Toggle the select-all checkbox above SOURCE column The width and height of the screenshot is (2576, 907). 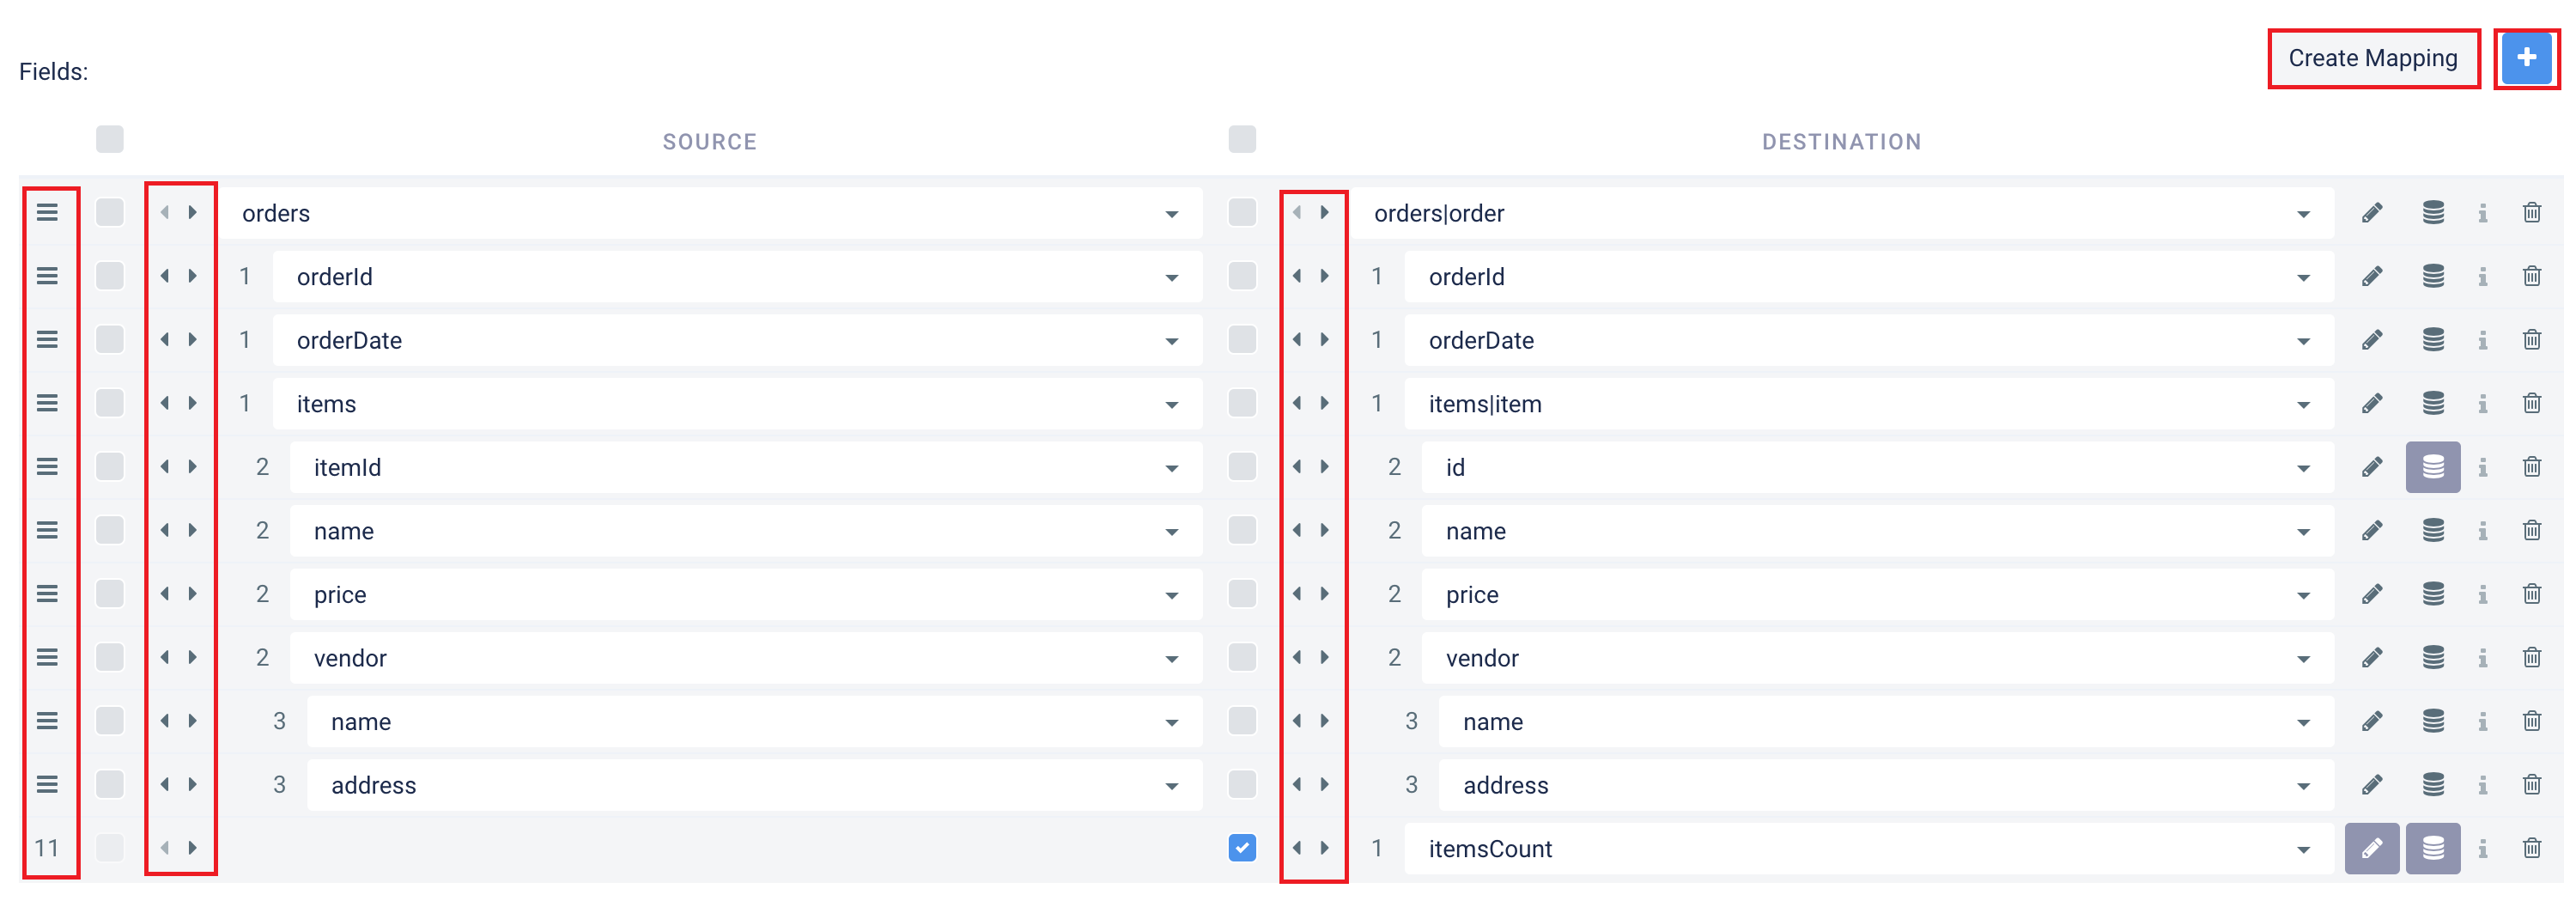coord(110,139)
